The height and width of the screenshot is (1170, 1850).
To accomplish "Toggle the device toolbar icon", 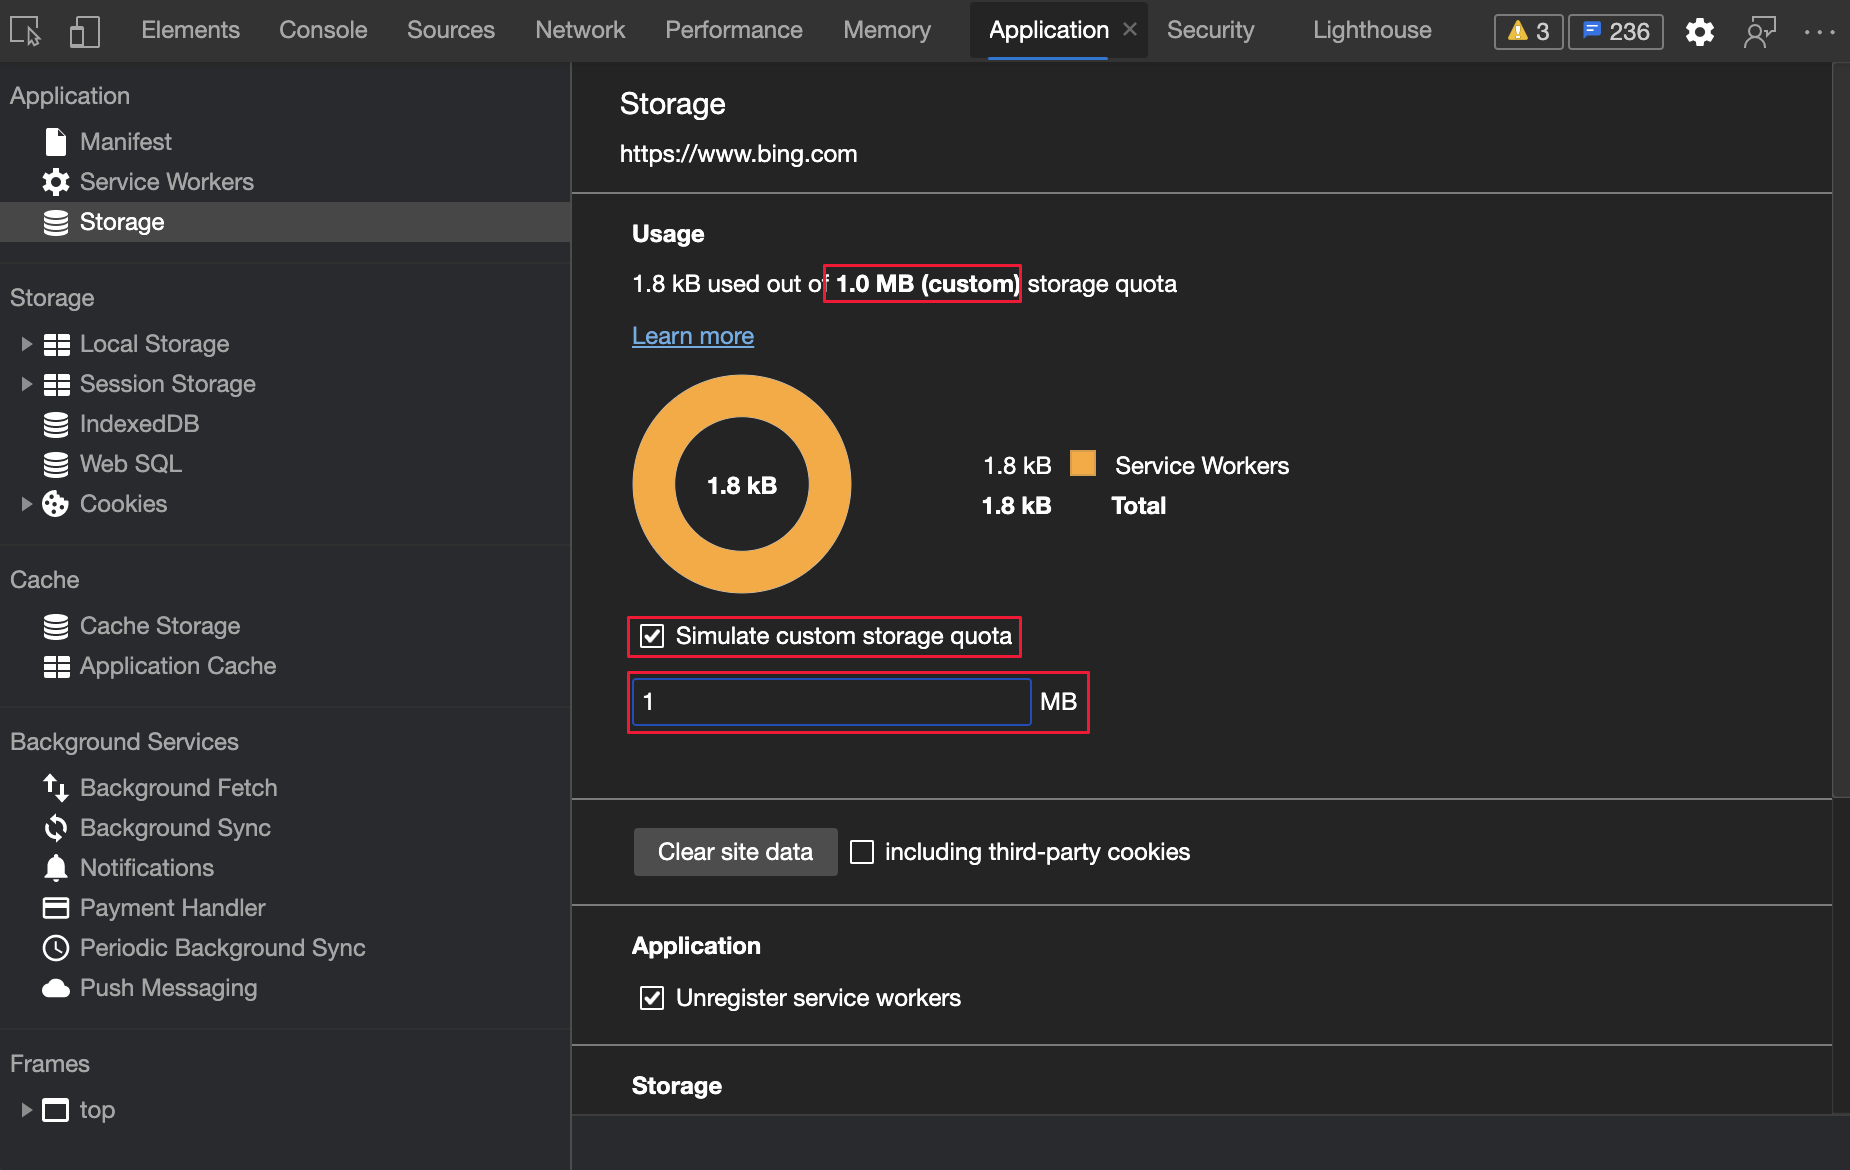I will pos(85,30).
